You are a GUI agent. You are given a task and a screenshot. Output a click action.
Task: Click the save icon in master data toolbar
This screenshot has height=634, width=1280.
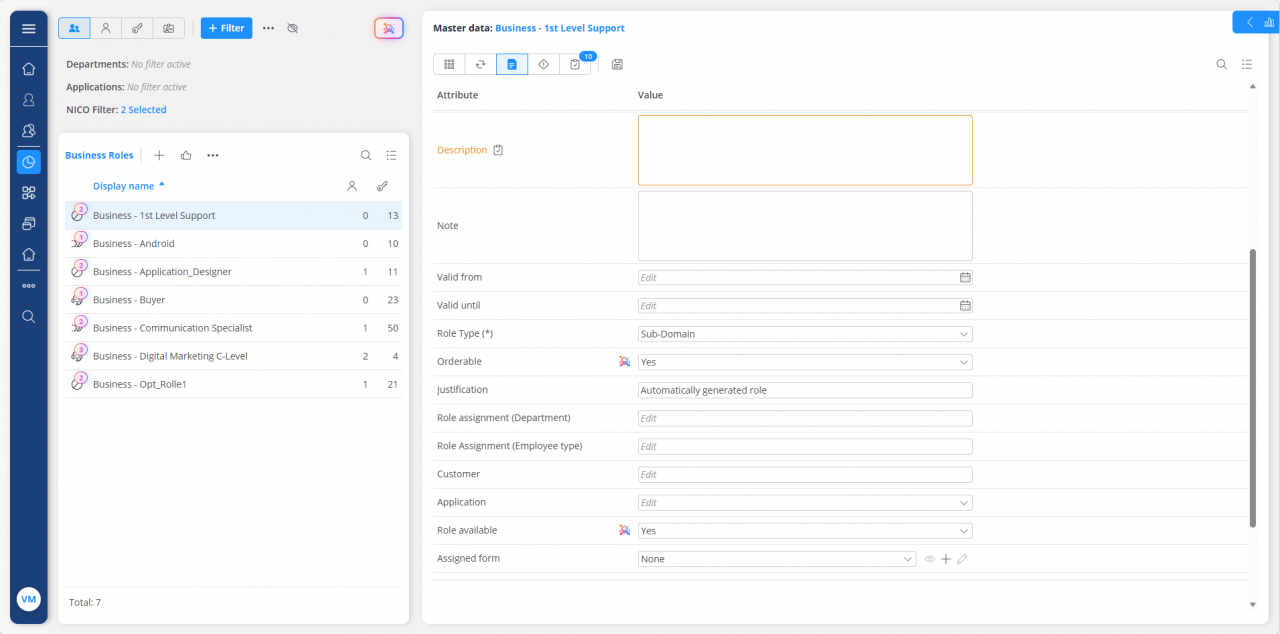point(617,64)
